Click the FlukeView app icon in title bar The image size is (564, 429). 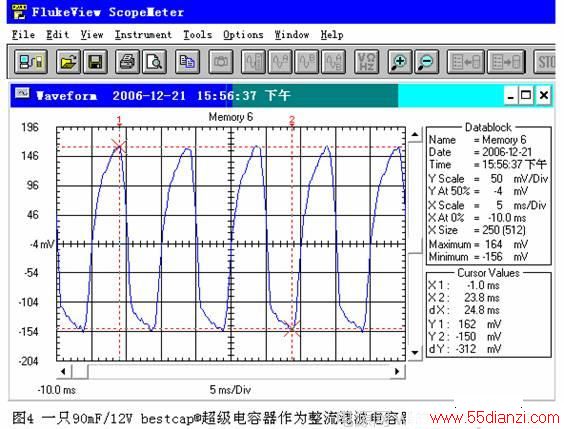(19, 12)
